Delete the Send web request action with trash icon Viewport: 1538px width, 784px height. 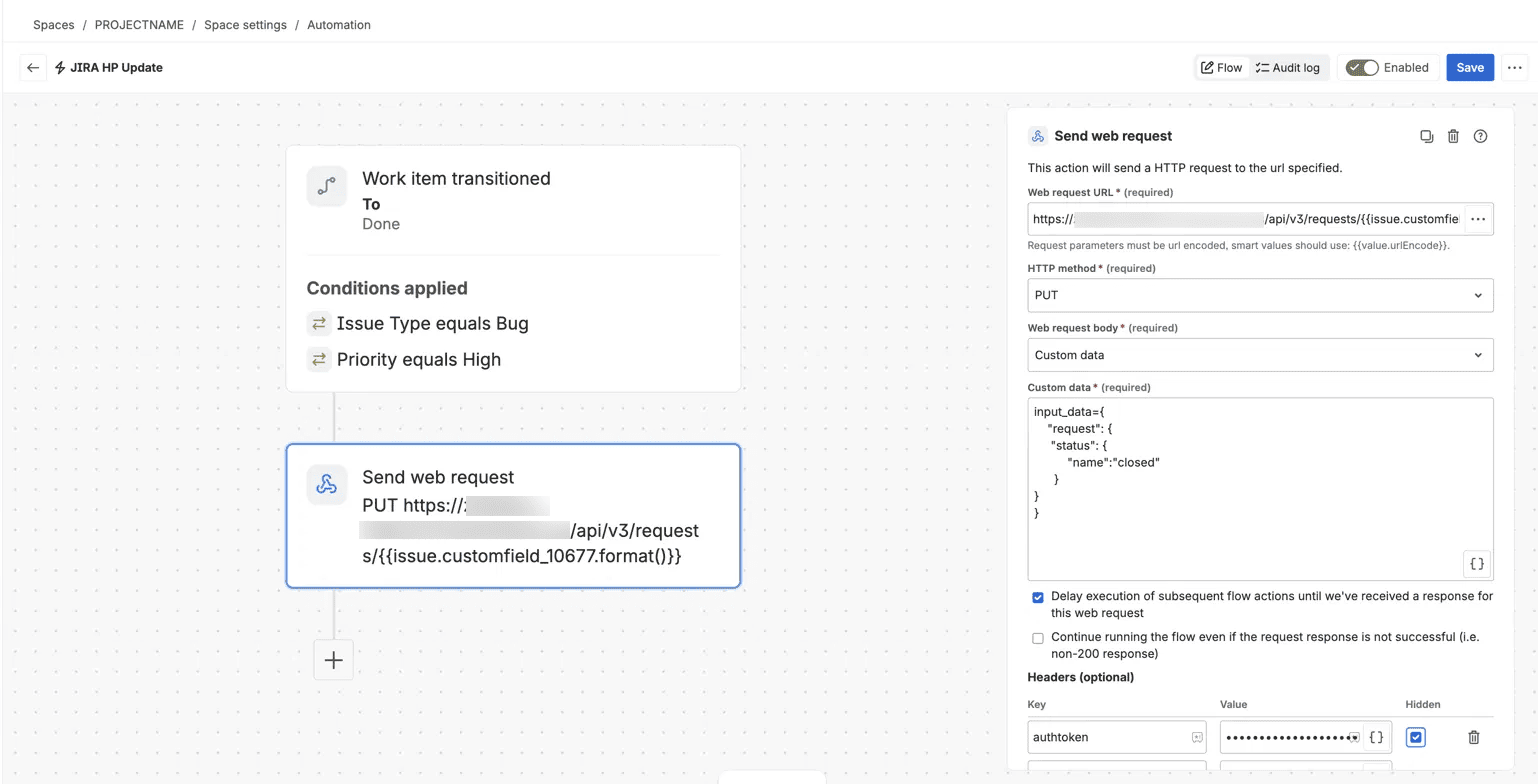tap(1454, 136)
